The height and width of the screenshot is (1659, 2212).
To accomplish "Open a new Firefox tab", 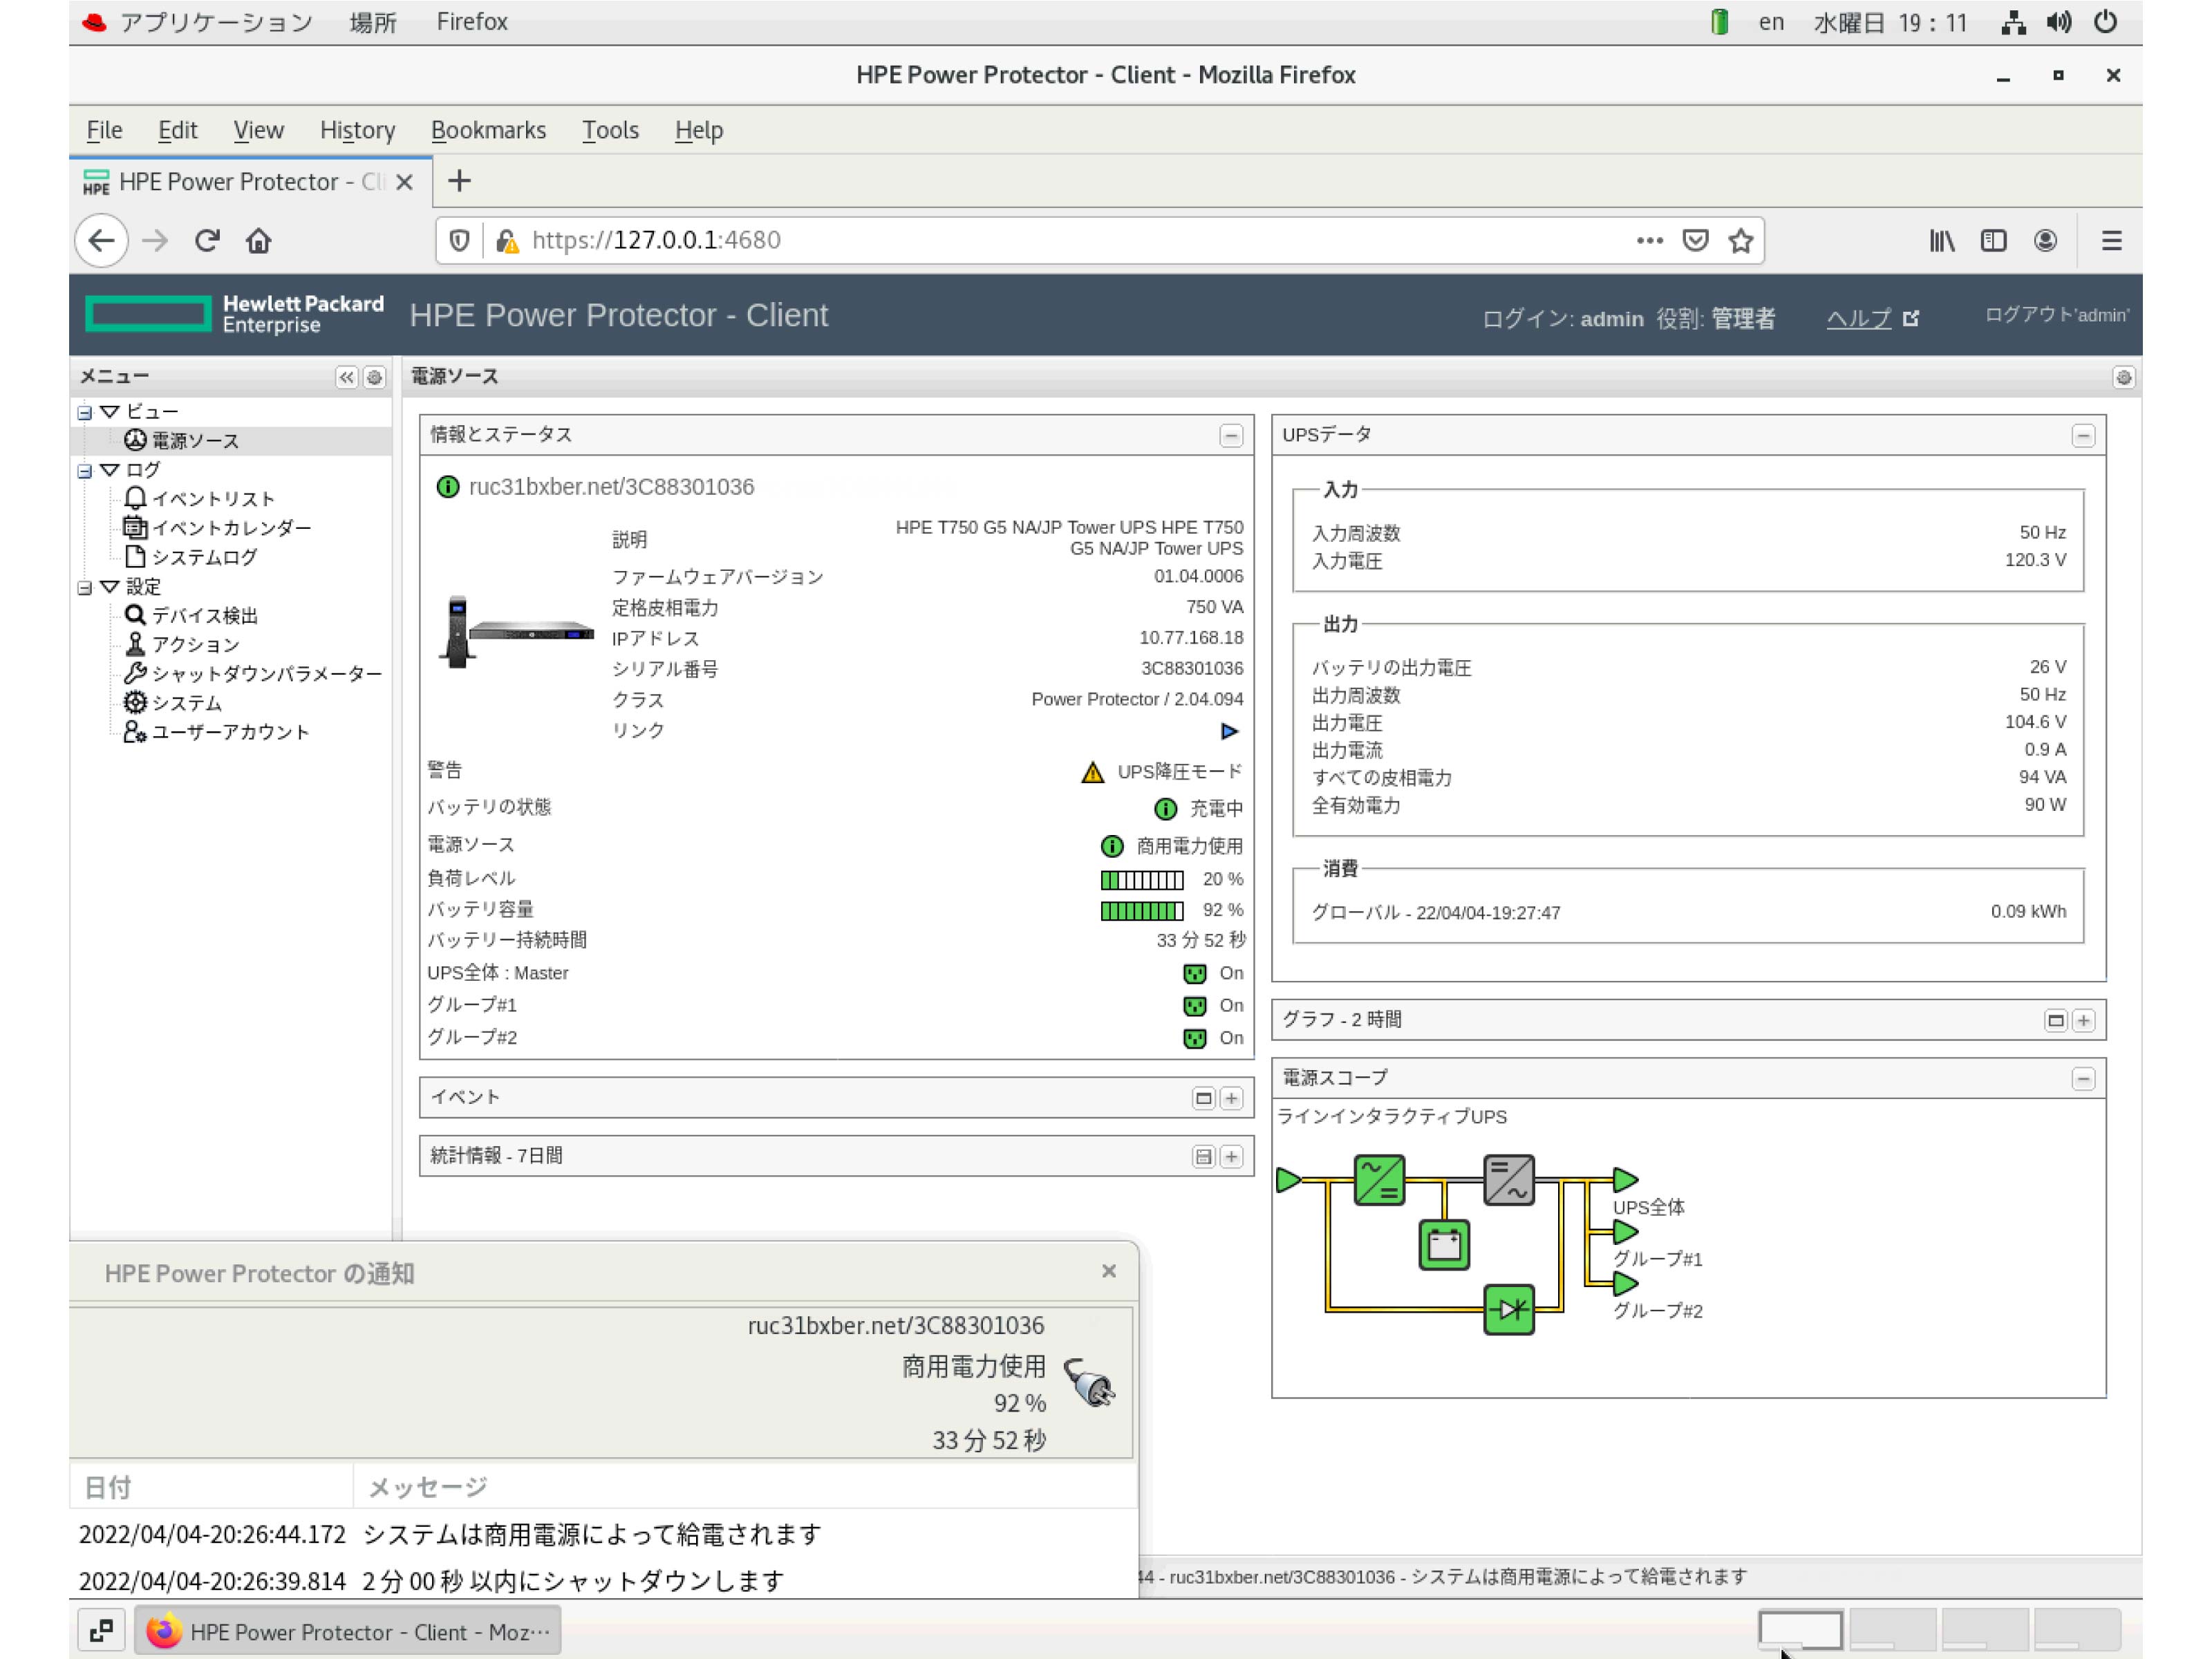I will pyautogui.click(x=459, y=181).
